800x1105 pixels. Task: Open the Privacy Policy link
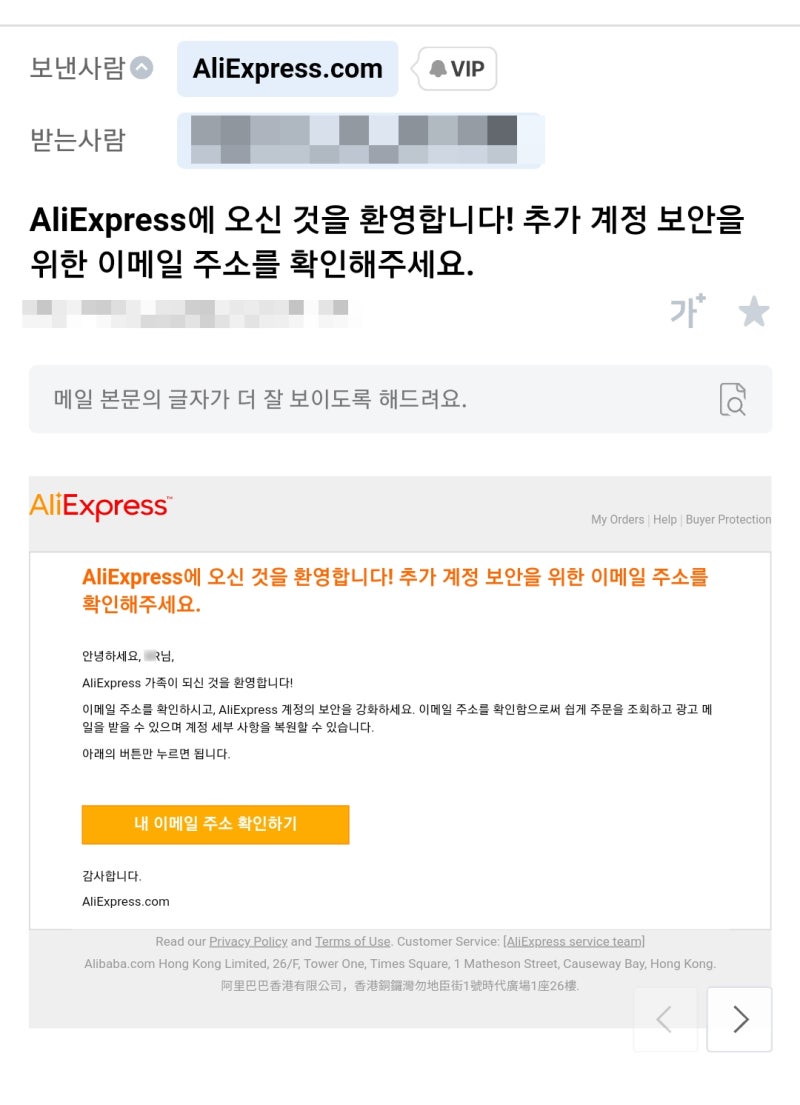click(248, 942)
